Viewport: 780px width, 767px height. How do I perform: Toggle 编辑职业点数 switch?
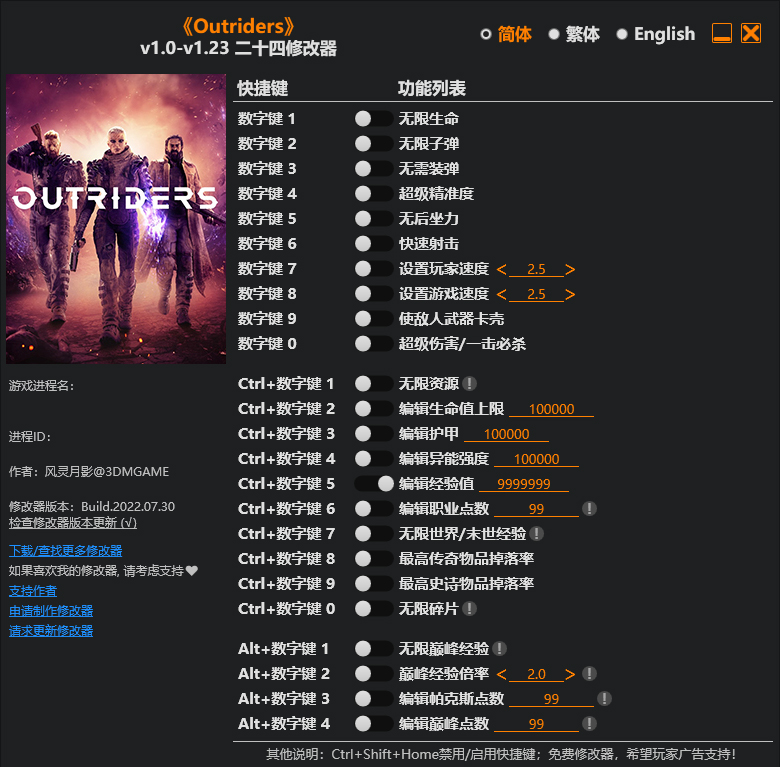374,508
